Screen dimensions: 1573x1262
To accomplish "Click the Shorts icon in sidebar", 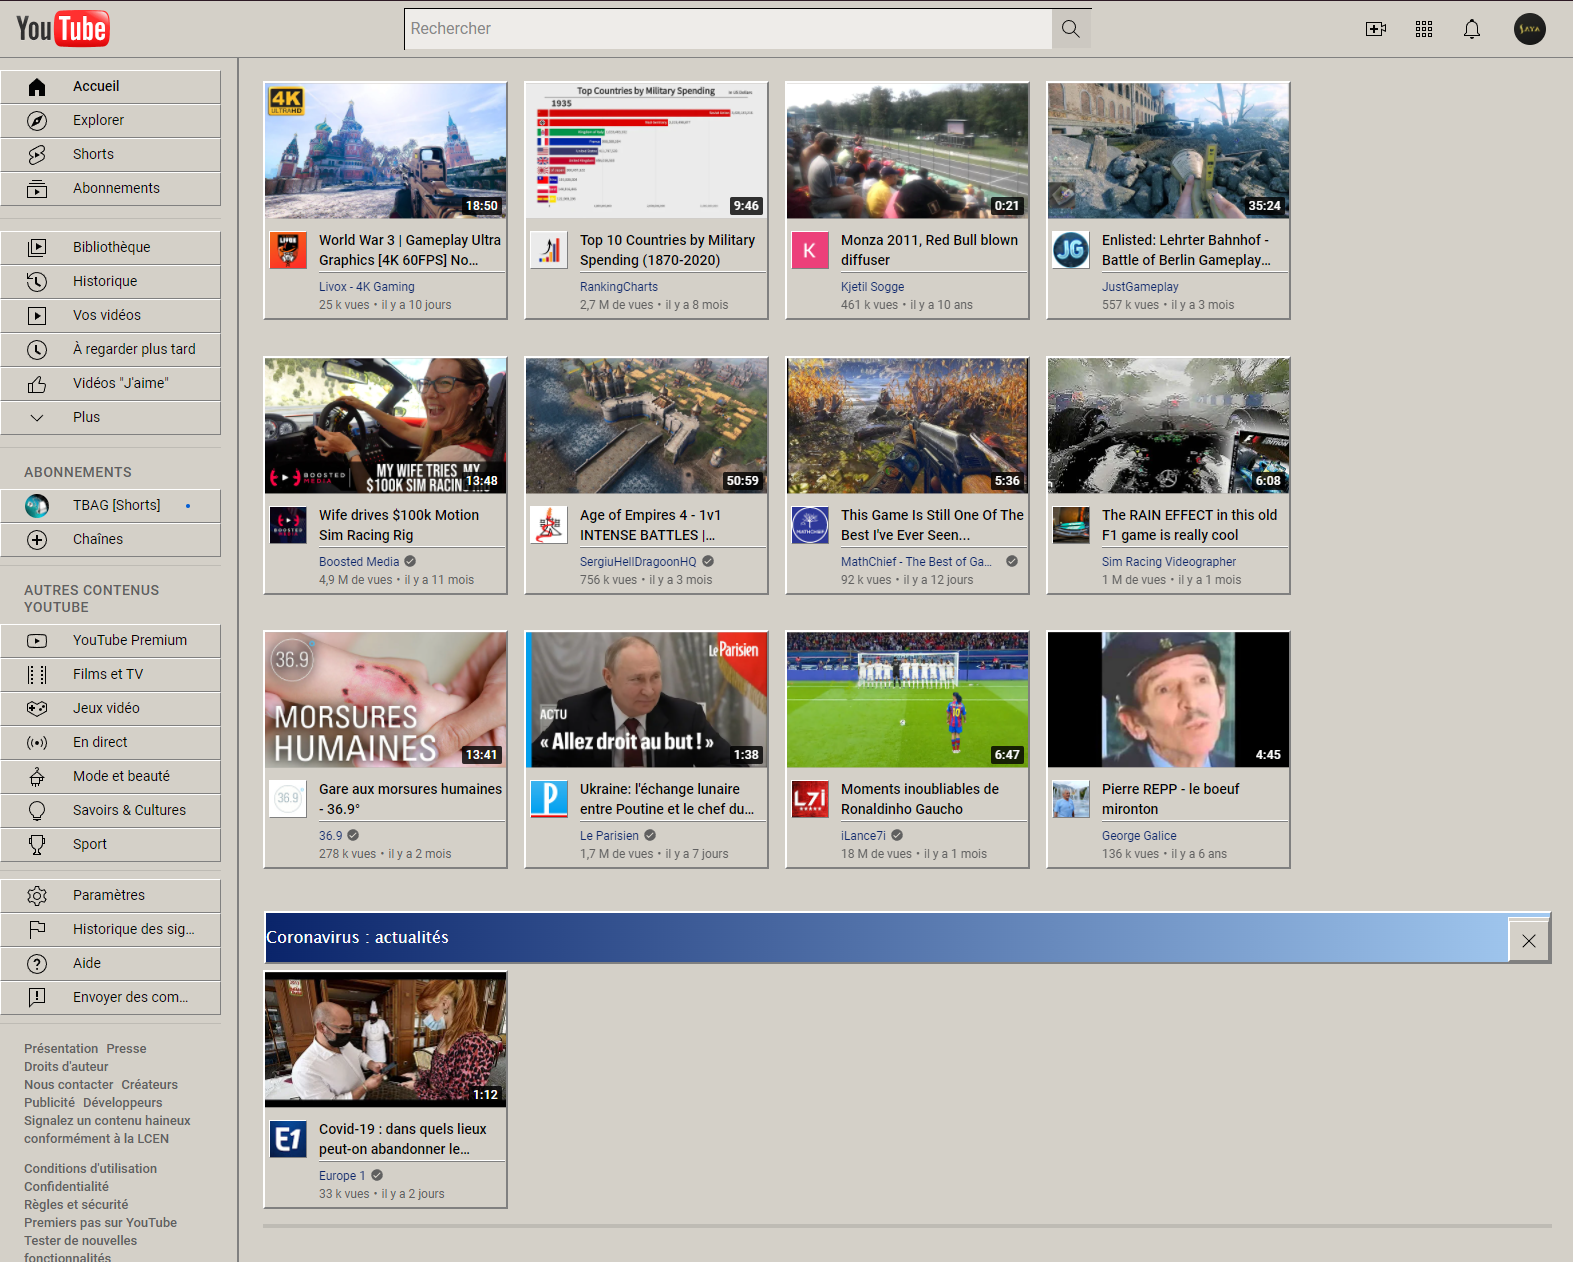I will [37, 155].
